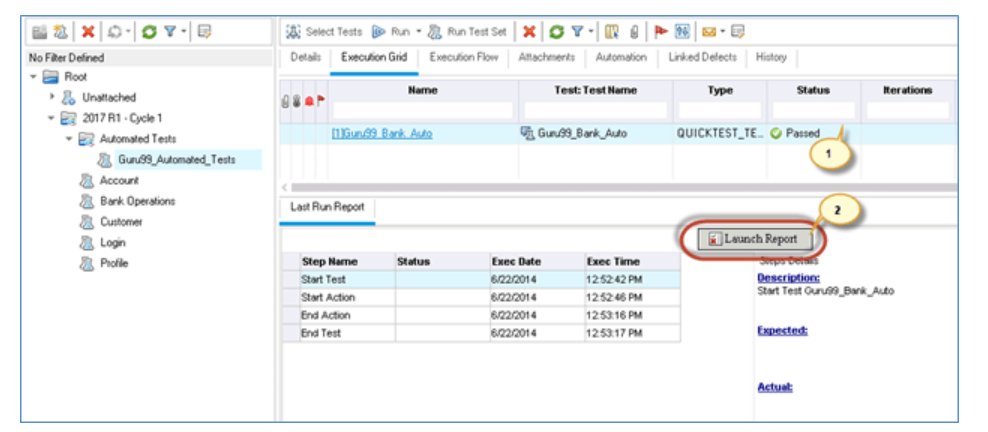
Task: Click the Test: Test Name filter field
Action: 595,110
